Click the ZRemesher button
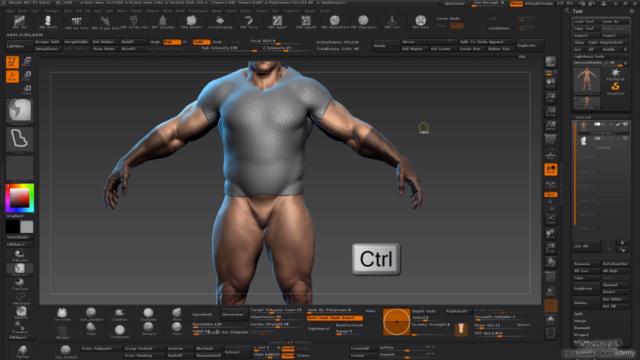 coord(234,314)
